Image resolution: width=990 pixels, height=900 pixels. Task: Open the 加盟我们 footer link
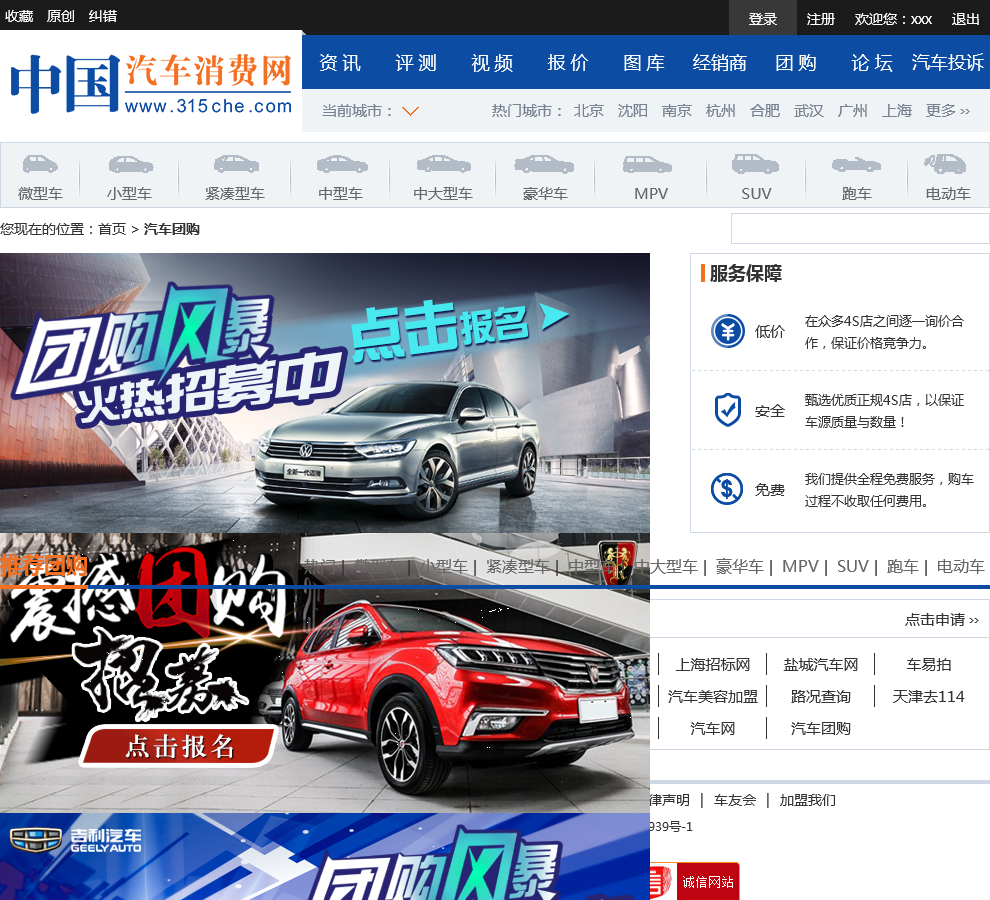[x=808, y=800]
